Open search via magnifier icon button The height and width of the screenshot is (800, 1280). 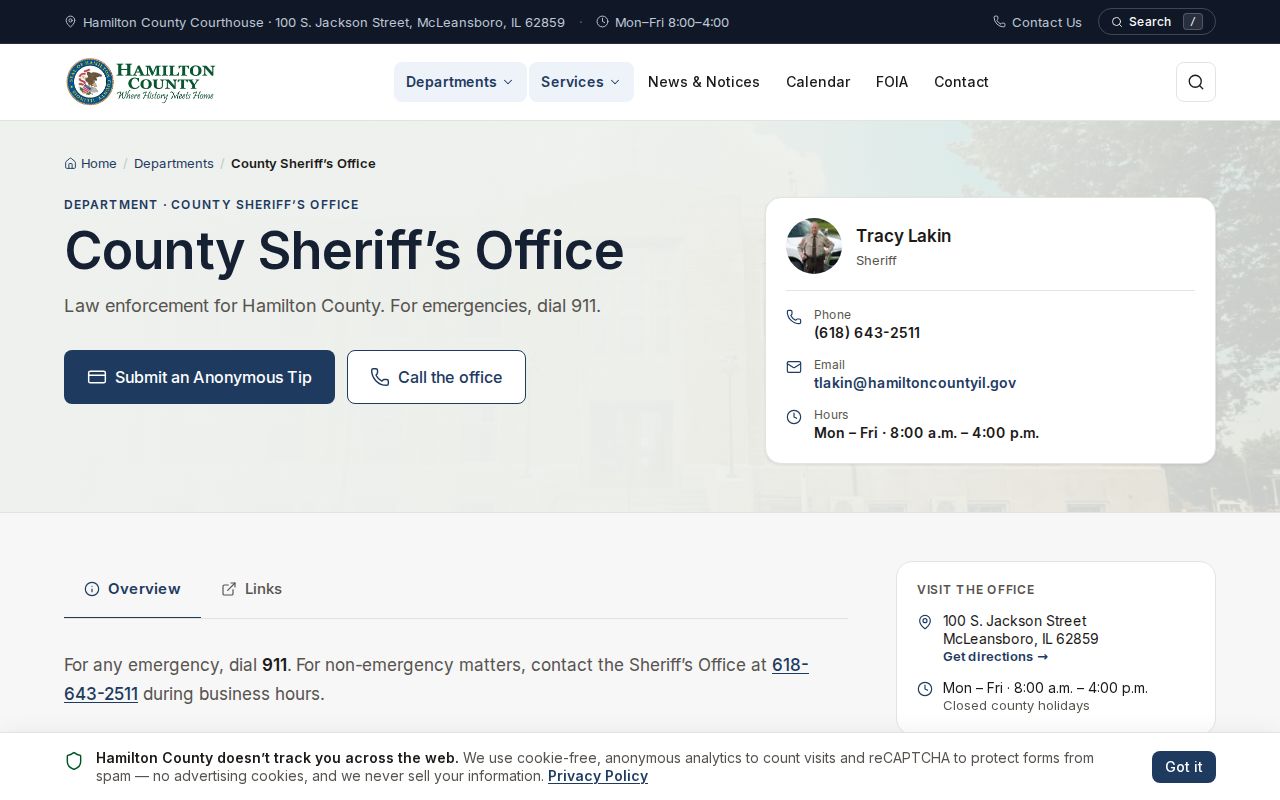click(x=1195, y=82)
